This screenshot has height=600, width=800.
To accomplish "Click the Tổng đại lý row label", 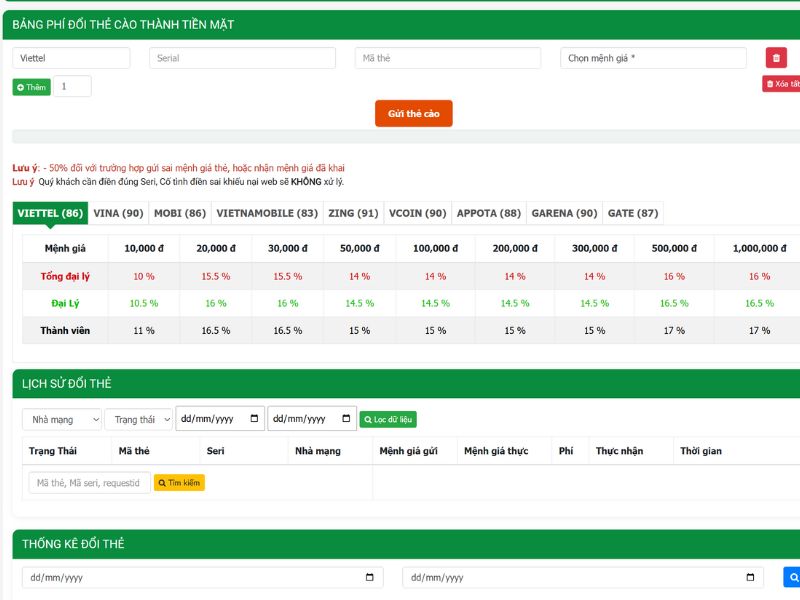I will pos(65,276).
